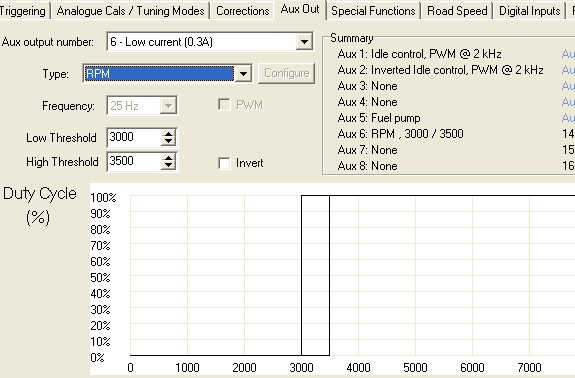575x378 pixels.
Task: Switch to the Digital Inputs tab
Action: 530,11
